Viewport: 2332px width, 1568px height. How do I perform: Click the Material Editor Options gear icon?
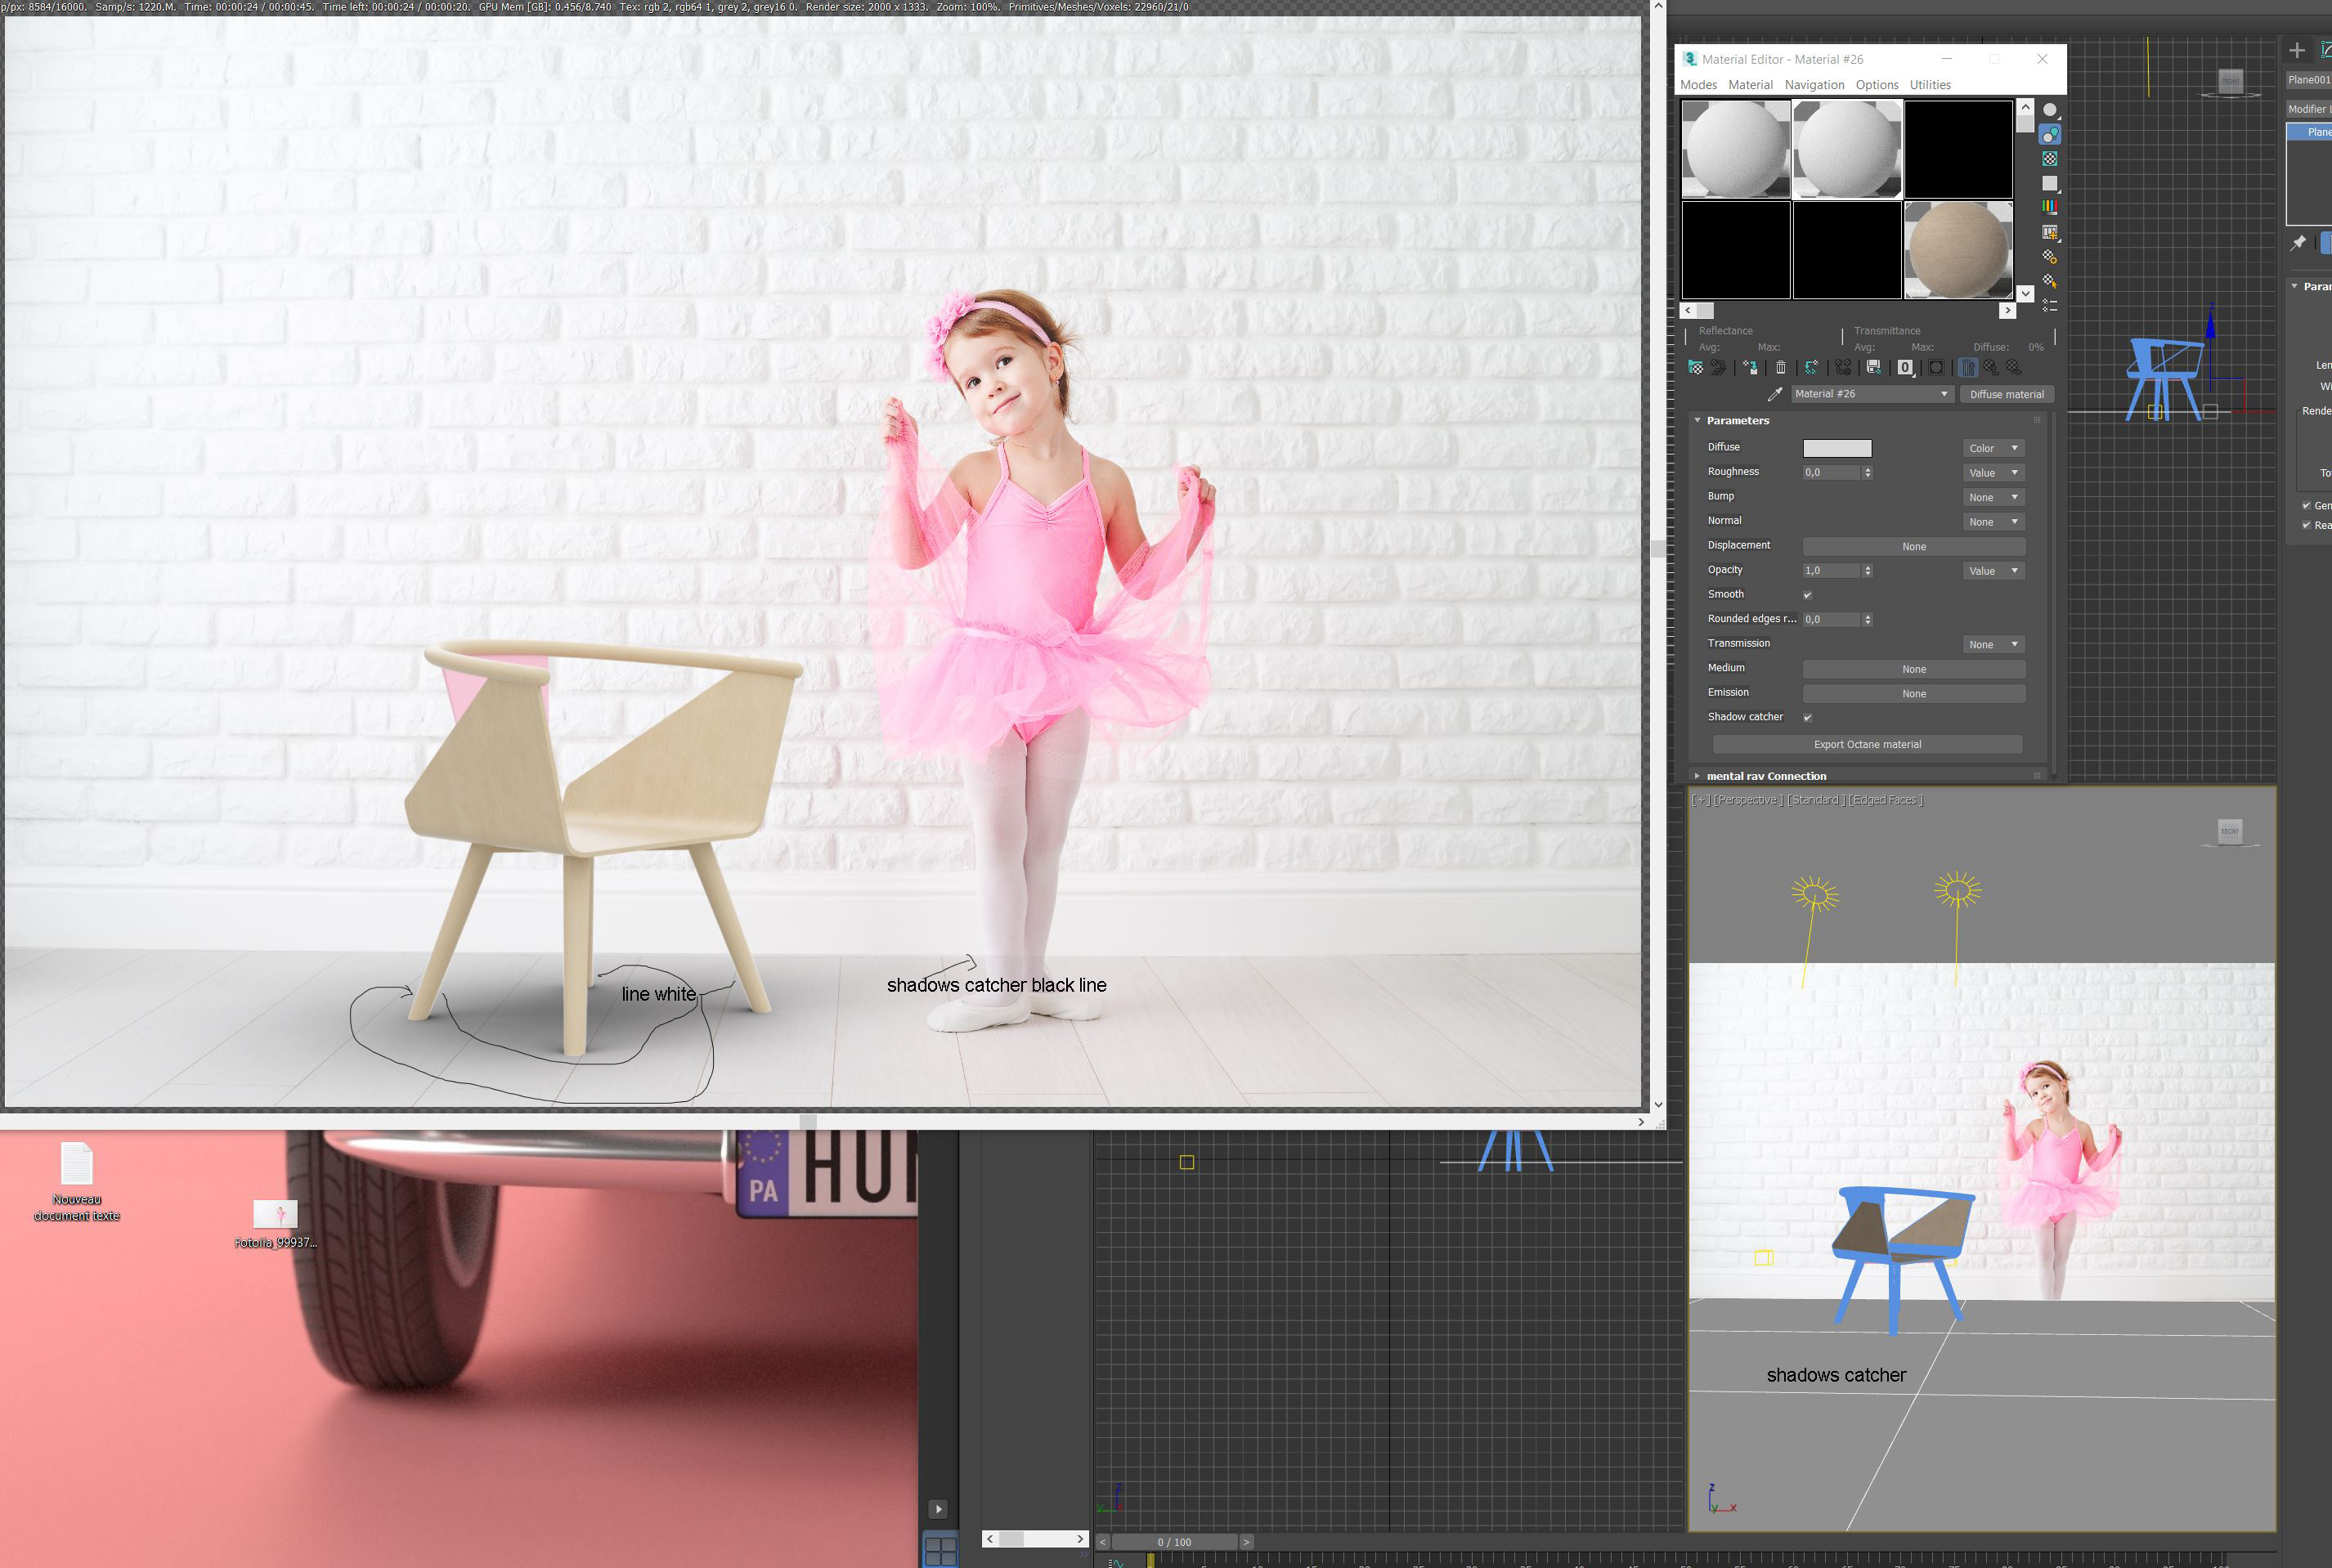(x=2050, y=256)
